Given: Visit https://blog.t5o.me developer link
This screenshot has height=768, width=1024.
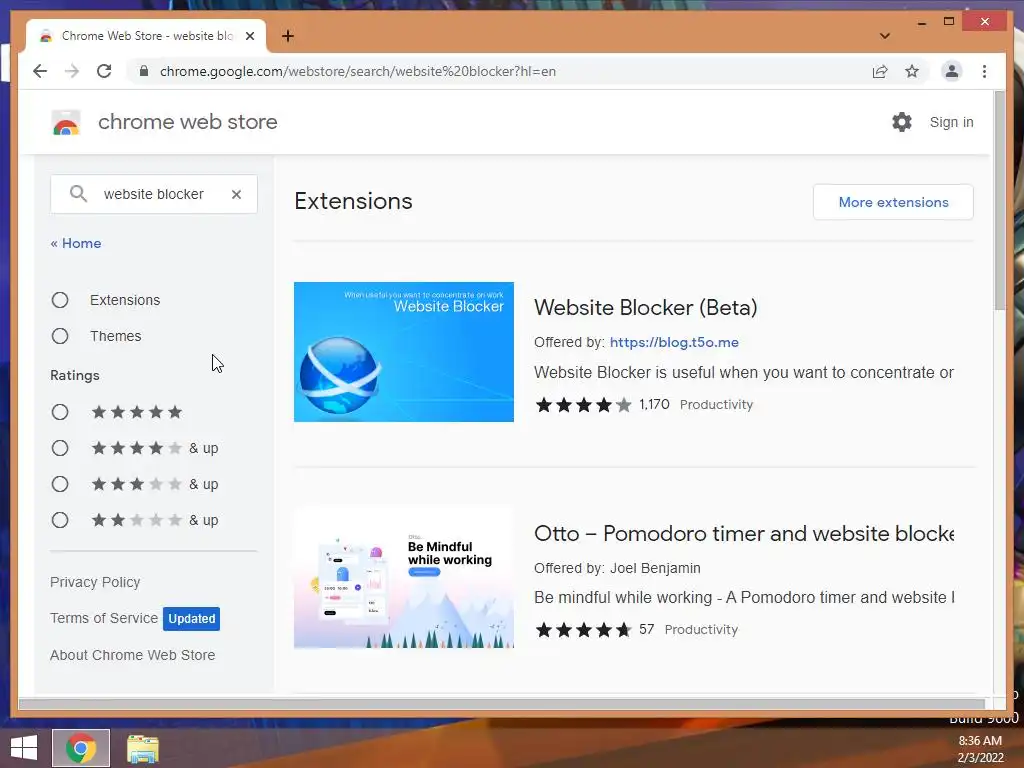Looking at the screenshot, I should click(x=674, y=342).
